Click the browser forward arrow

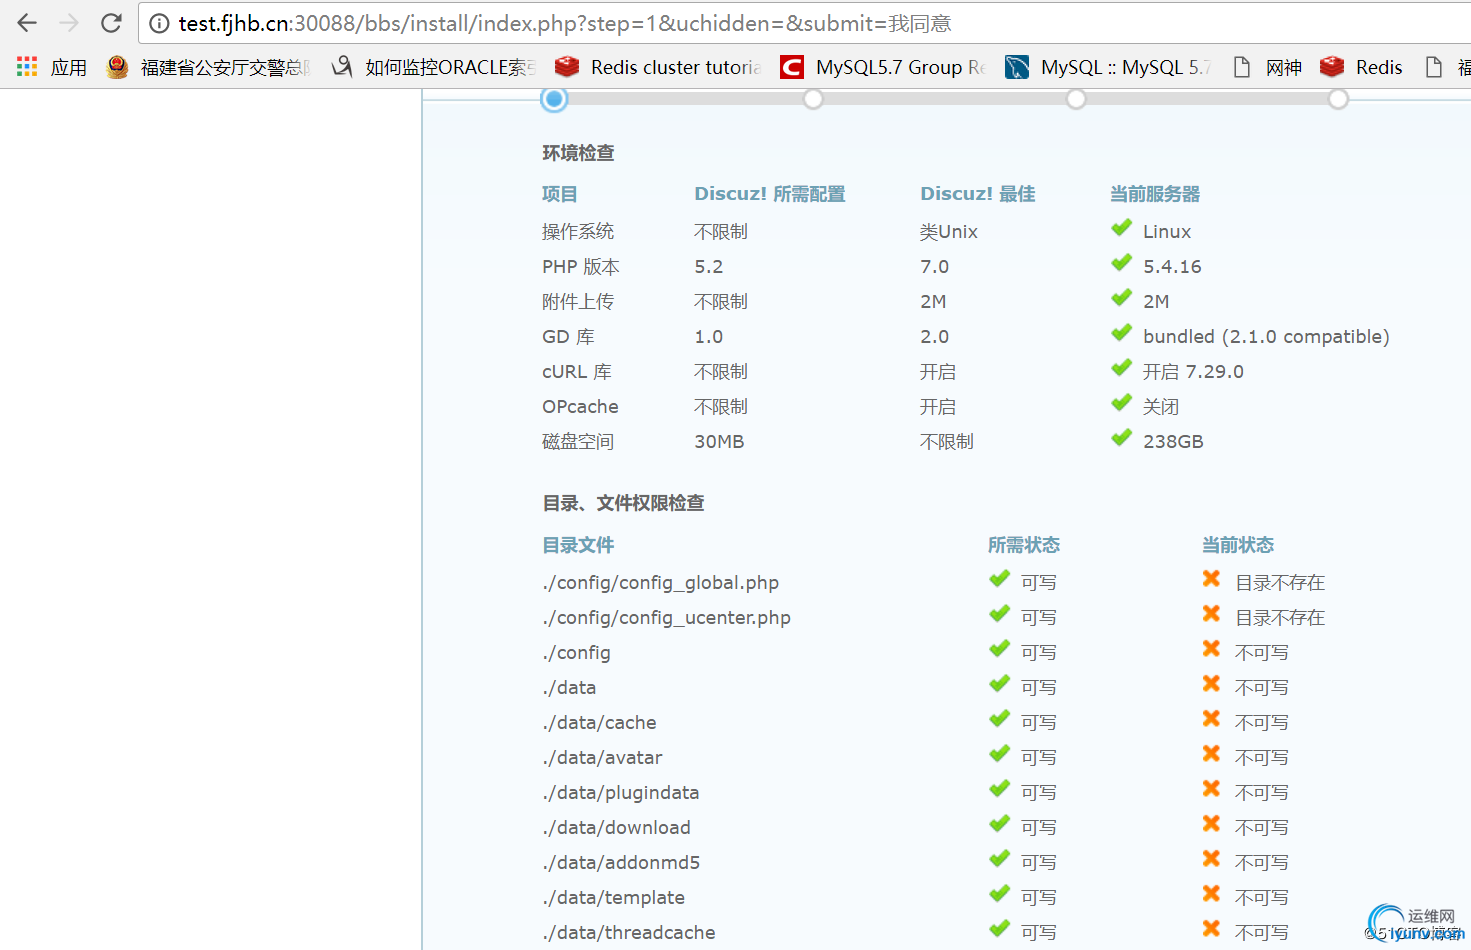[69, 22]
